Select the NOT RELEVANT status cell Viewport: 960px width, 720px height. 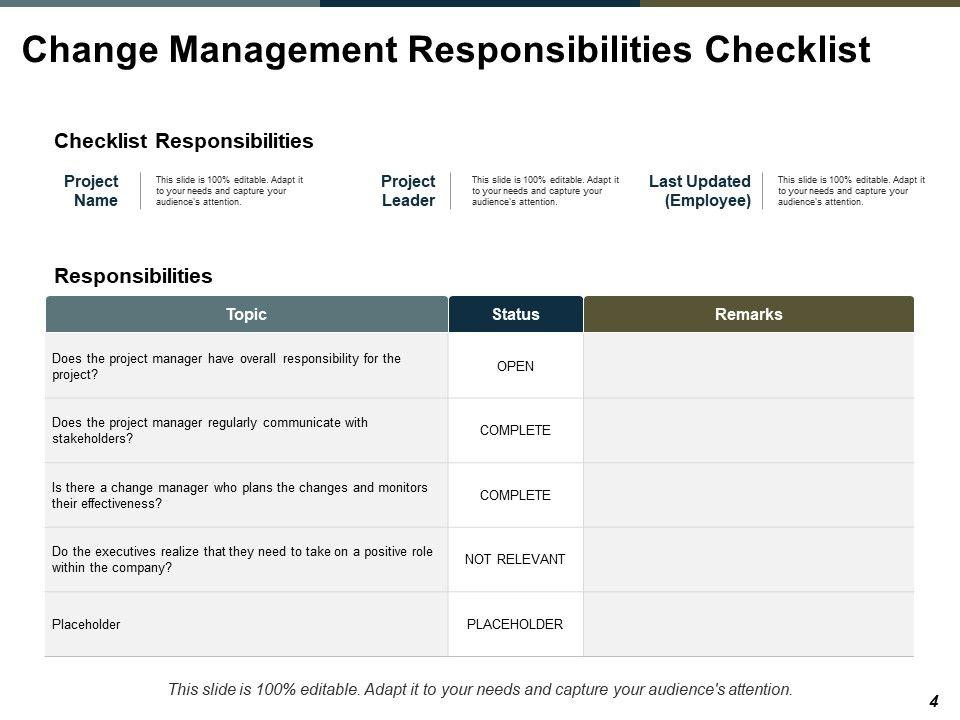(516, 559)
